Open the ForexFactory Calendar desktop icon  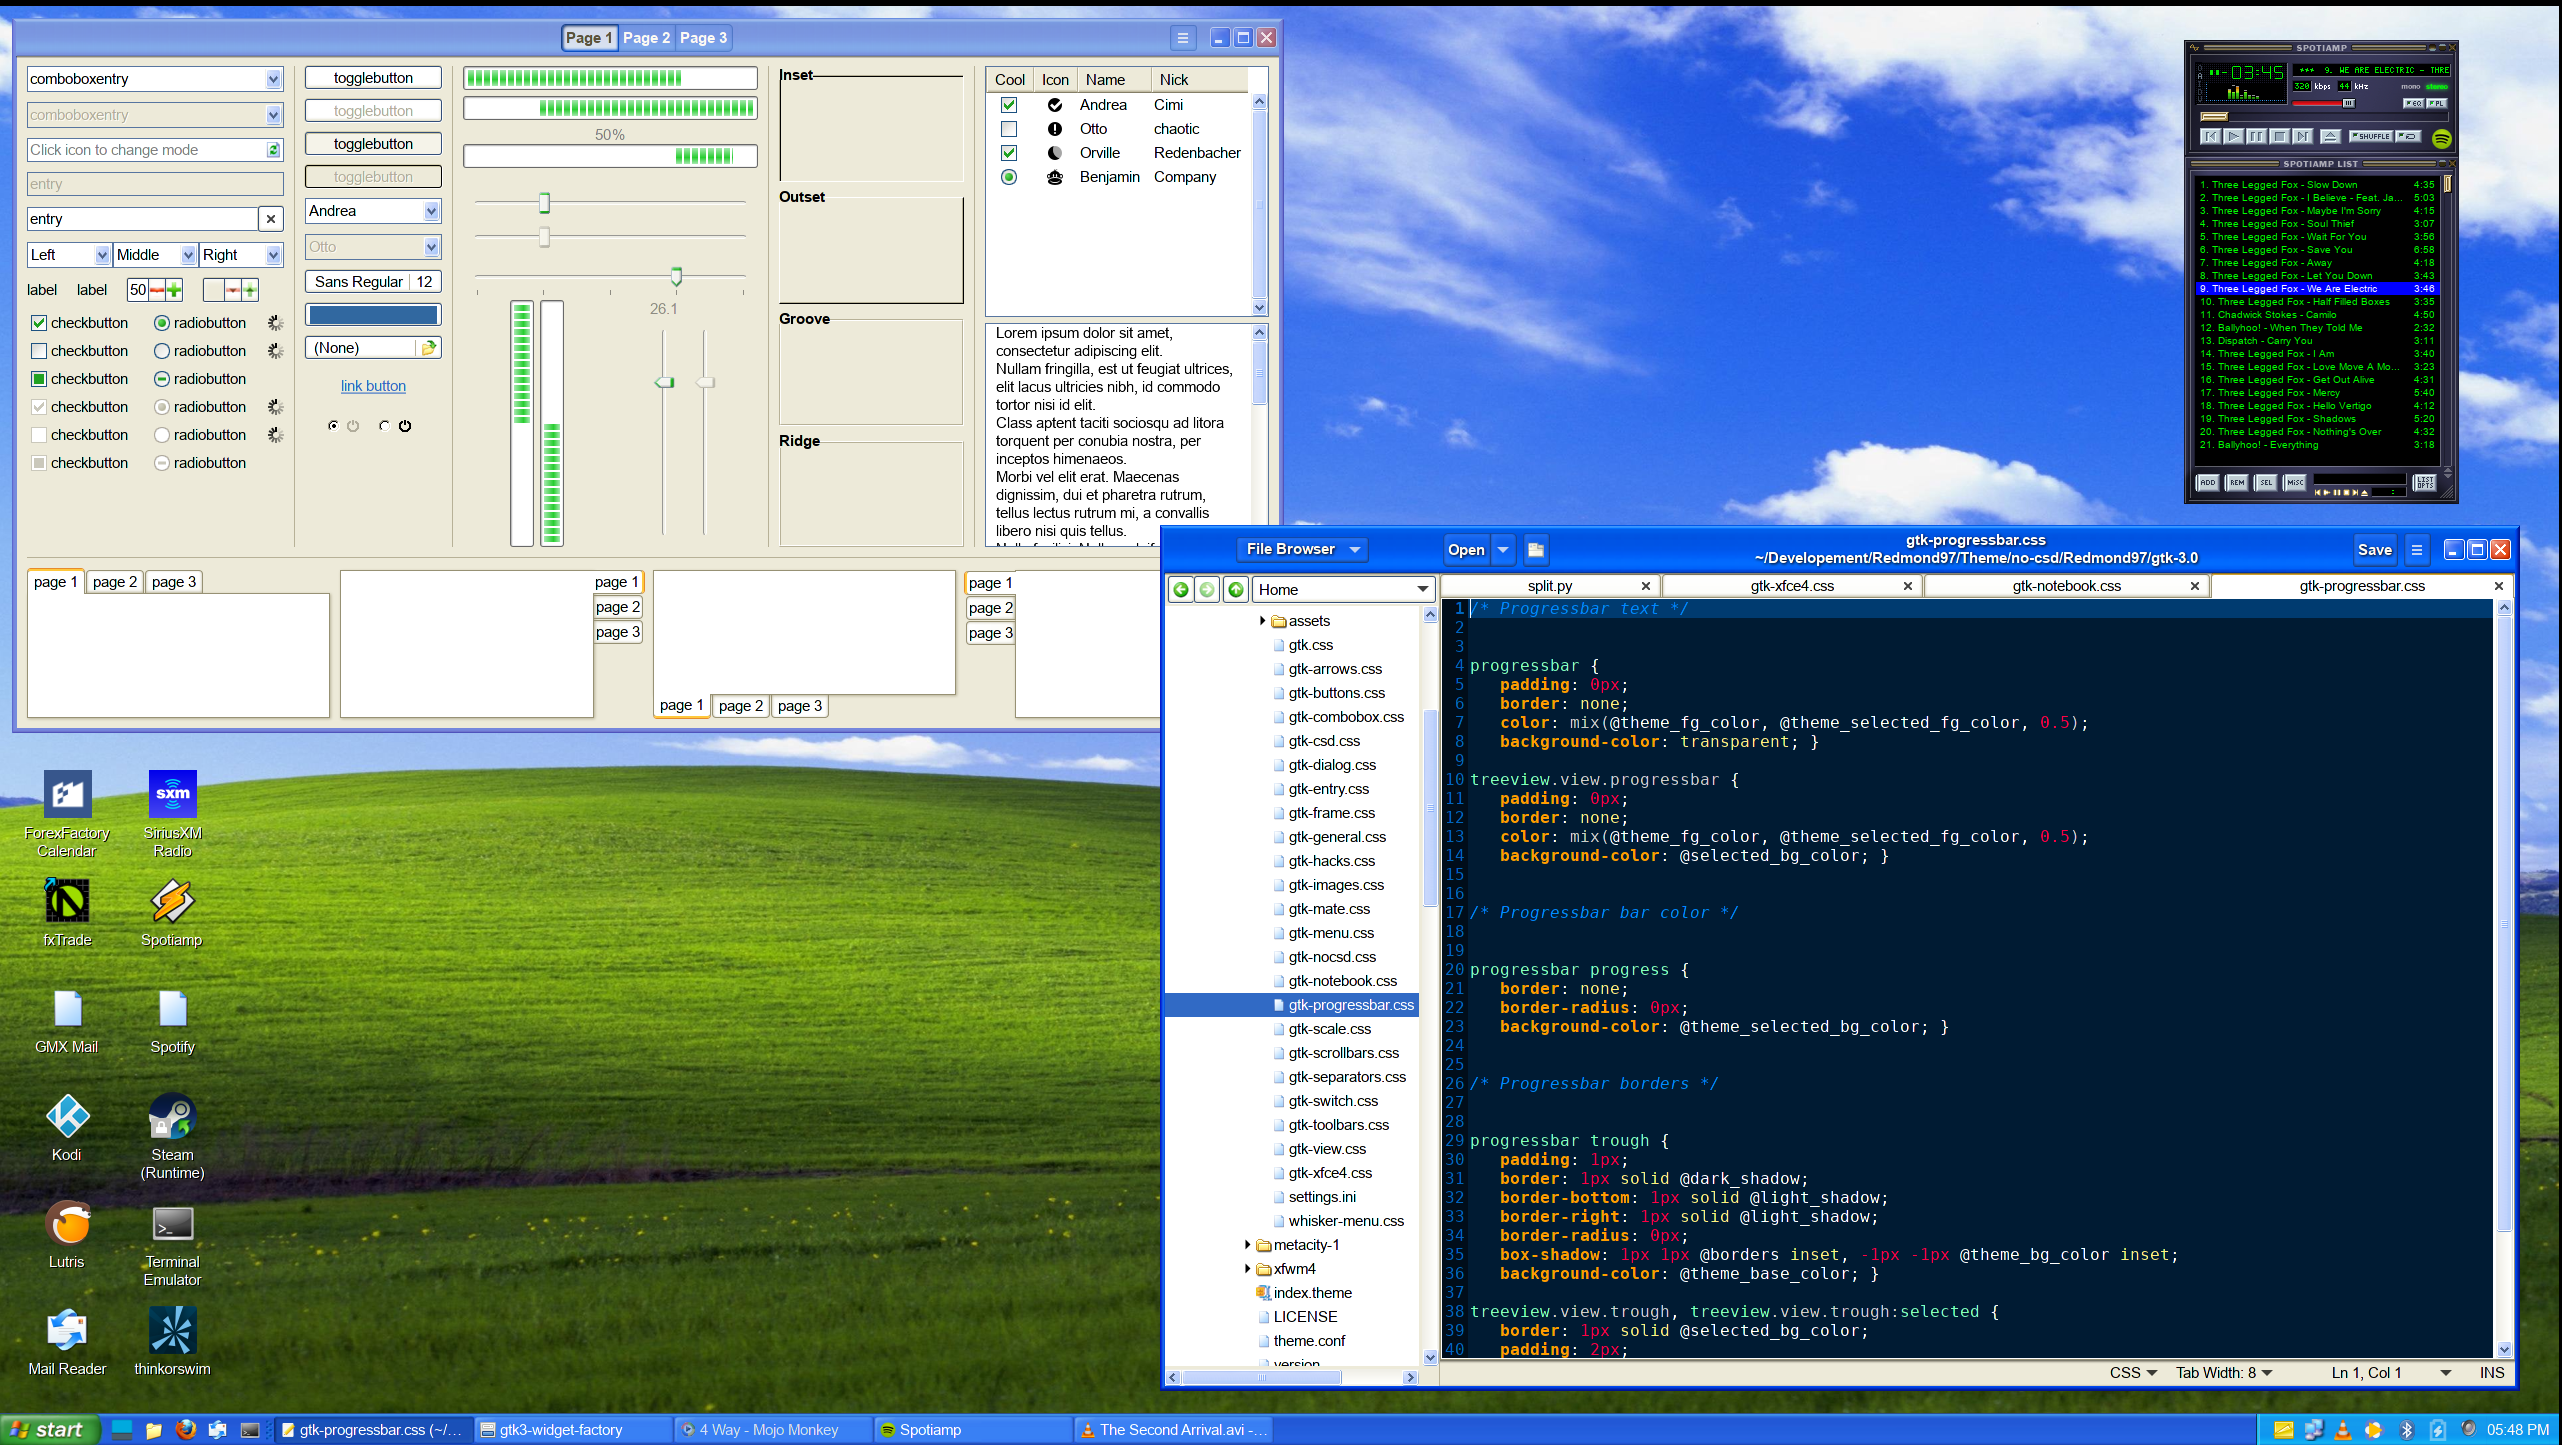(x=67, y=813)
